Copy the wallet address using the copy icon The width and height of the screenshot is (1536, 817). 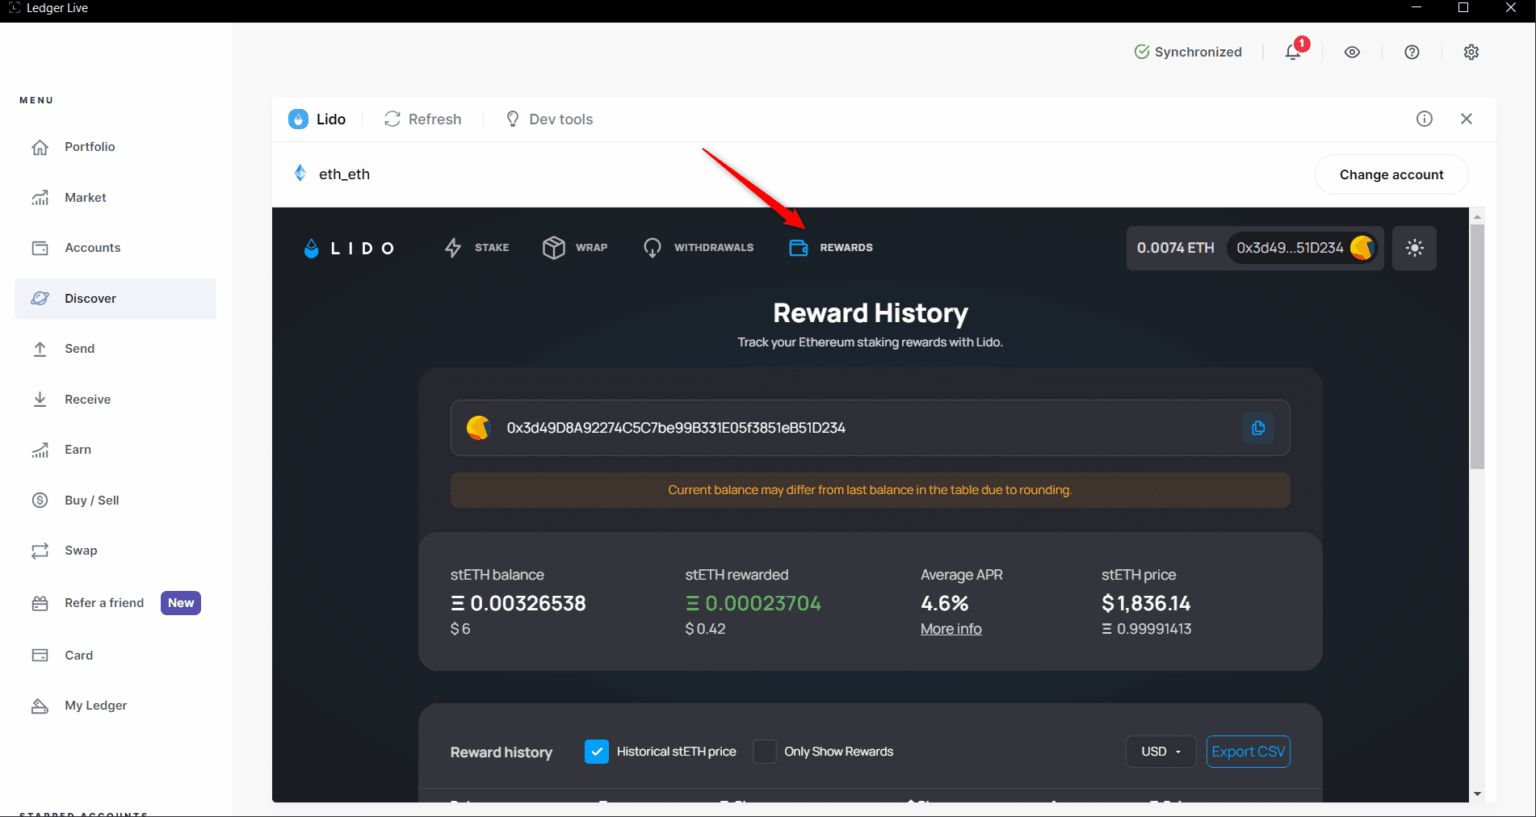(1258, 427)
